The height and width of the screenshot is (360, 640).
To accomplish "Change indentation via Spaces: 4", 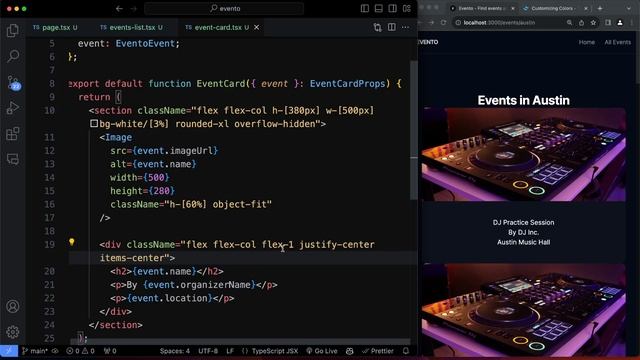I will pyautogui.click(x=175, y=351).
